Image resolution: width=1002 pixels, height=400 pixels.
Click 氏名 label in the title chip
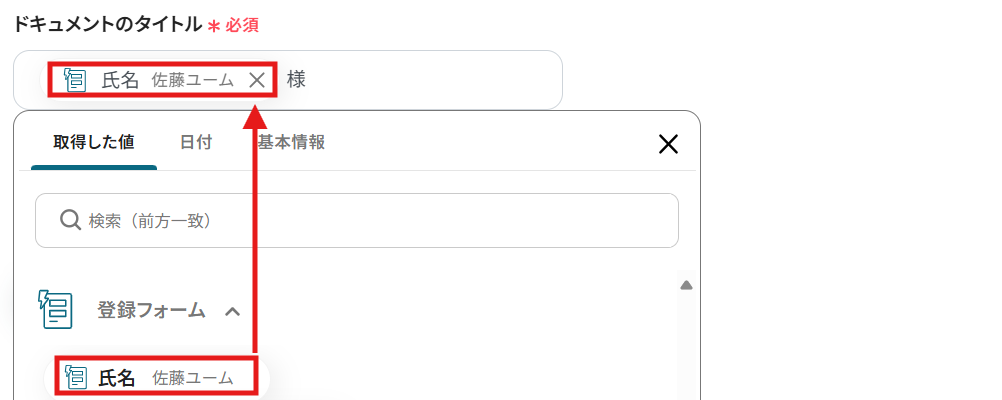point(120,80)
